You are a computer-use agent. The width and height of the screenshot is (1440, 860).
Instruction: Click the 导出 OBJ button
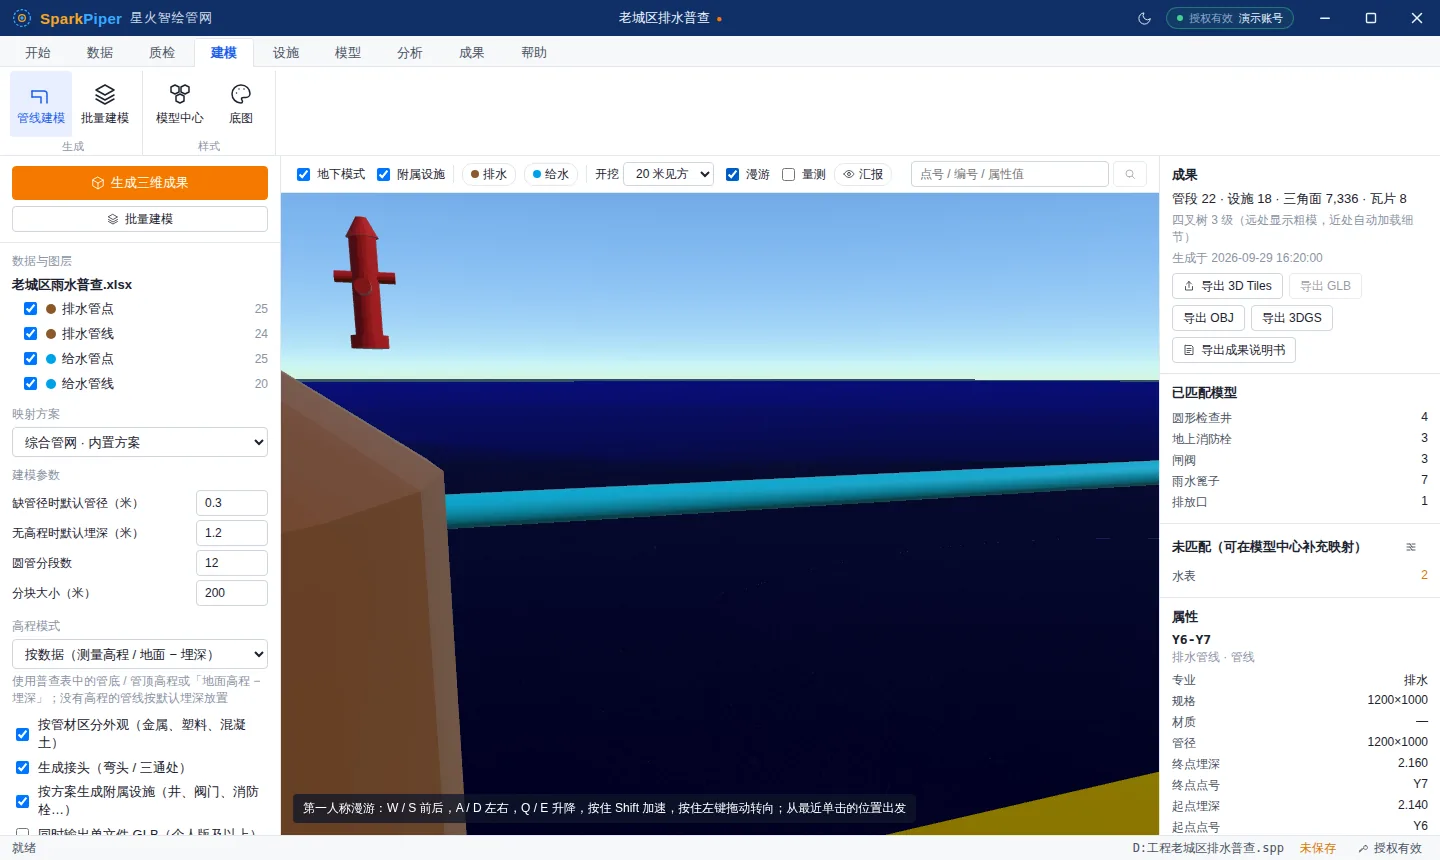(1209, 318)
